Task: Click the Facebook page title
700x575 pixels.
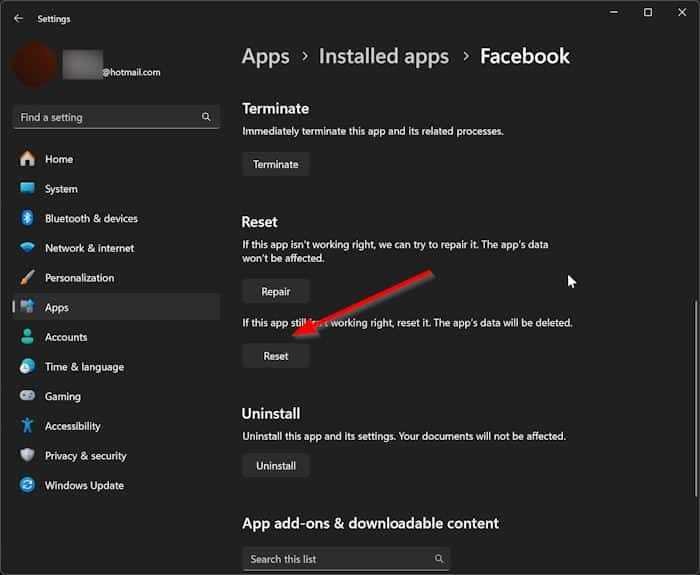Action: [x=525, y=56]
